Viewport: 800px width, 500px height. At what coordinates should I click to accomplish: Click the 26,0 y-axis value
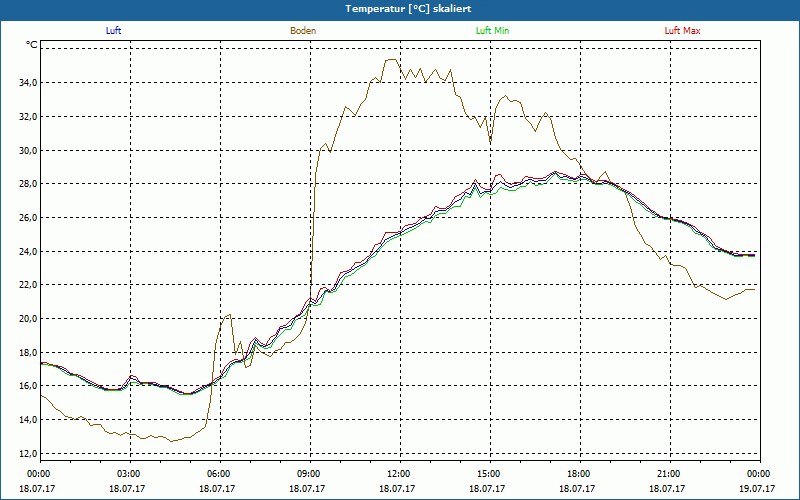tap(29, 217)
